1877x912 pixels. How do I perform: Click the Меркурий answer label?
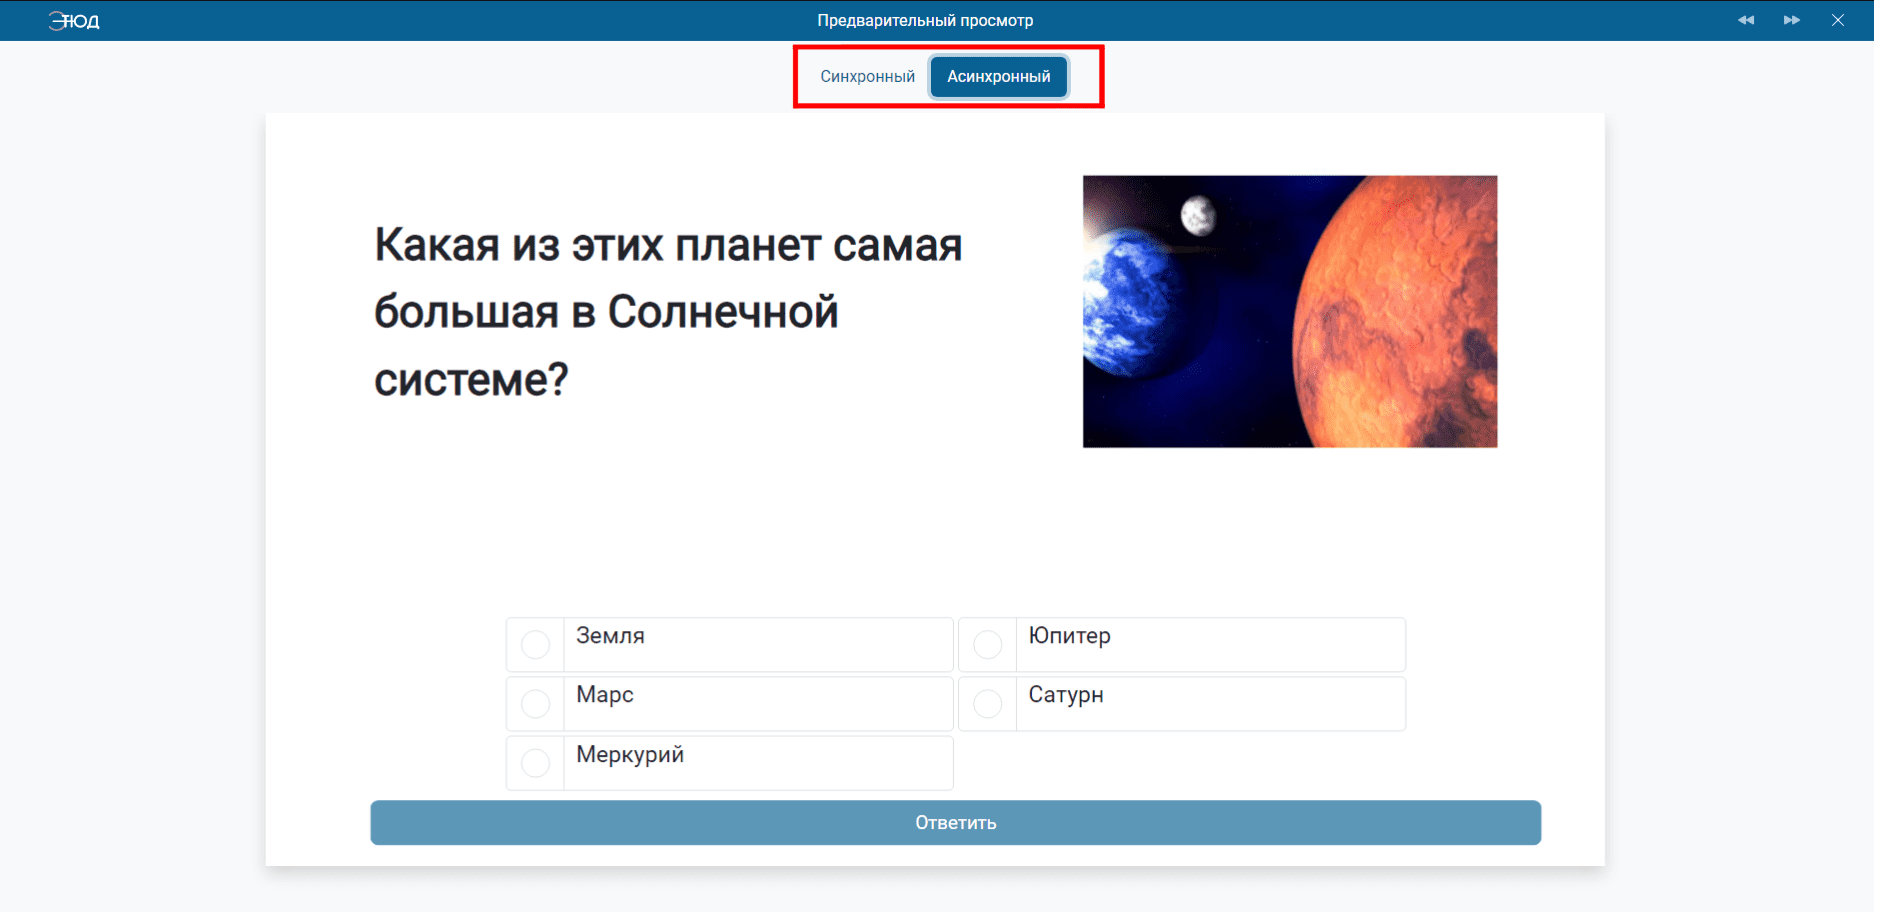pyautogui.click(x=630, y=755)
